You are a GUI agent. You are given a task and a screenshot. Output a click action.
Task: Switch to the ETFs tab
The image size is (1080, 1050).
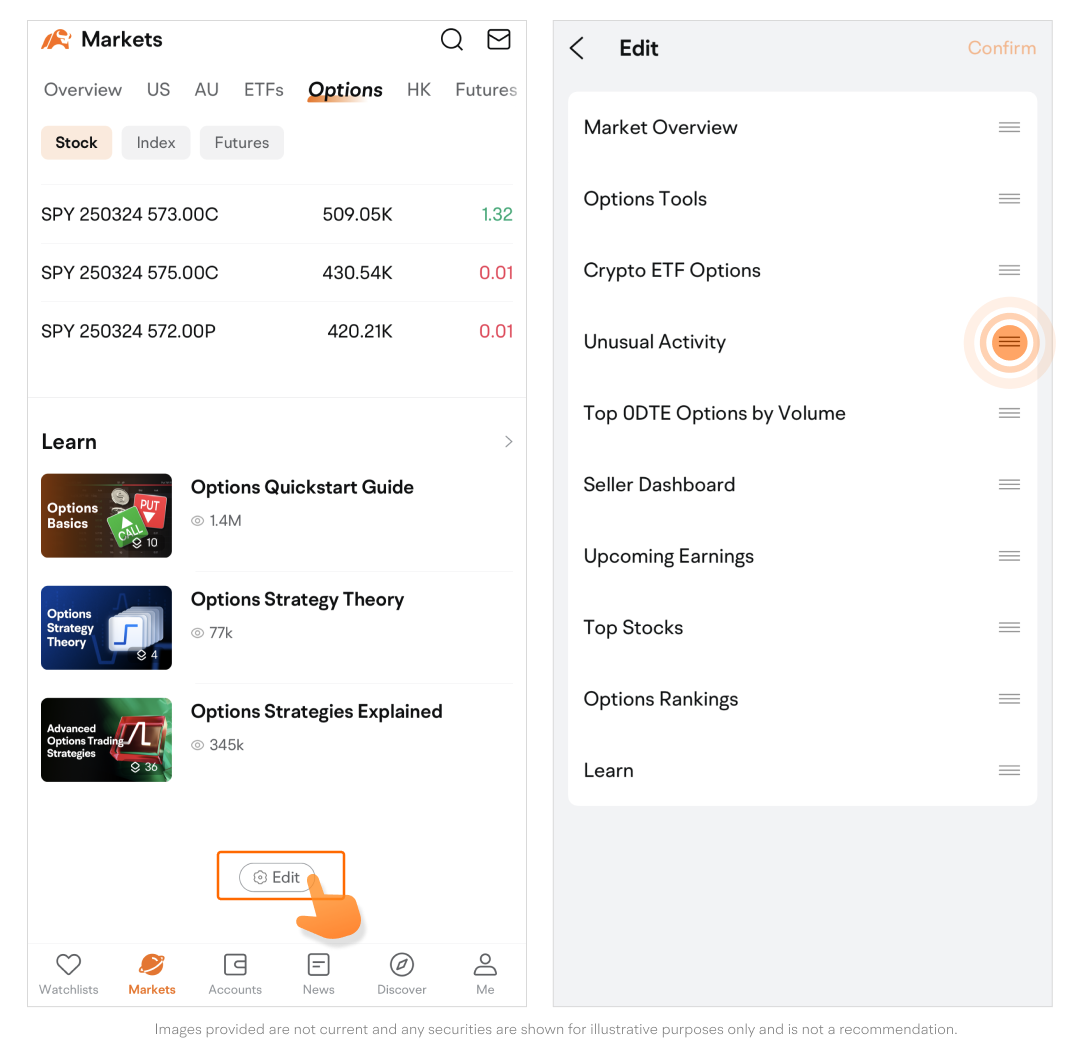[x=264, y=90]
